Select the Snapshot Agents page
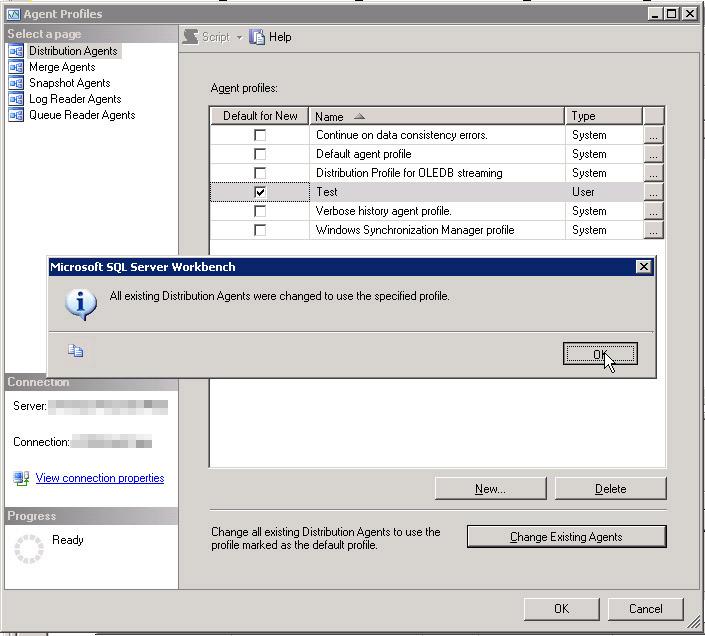705x636 pixels. tap(70, 83)
